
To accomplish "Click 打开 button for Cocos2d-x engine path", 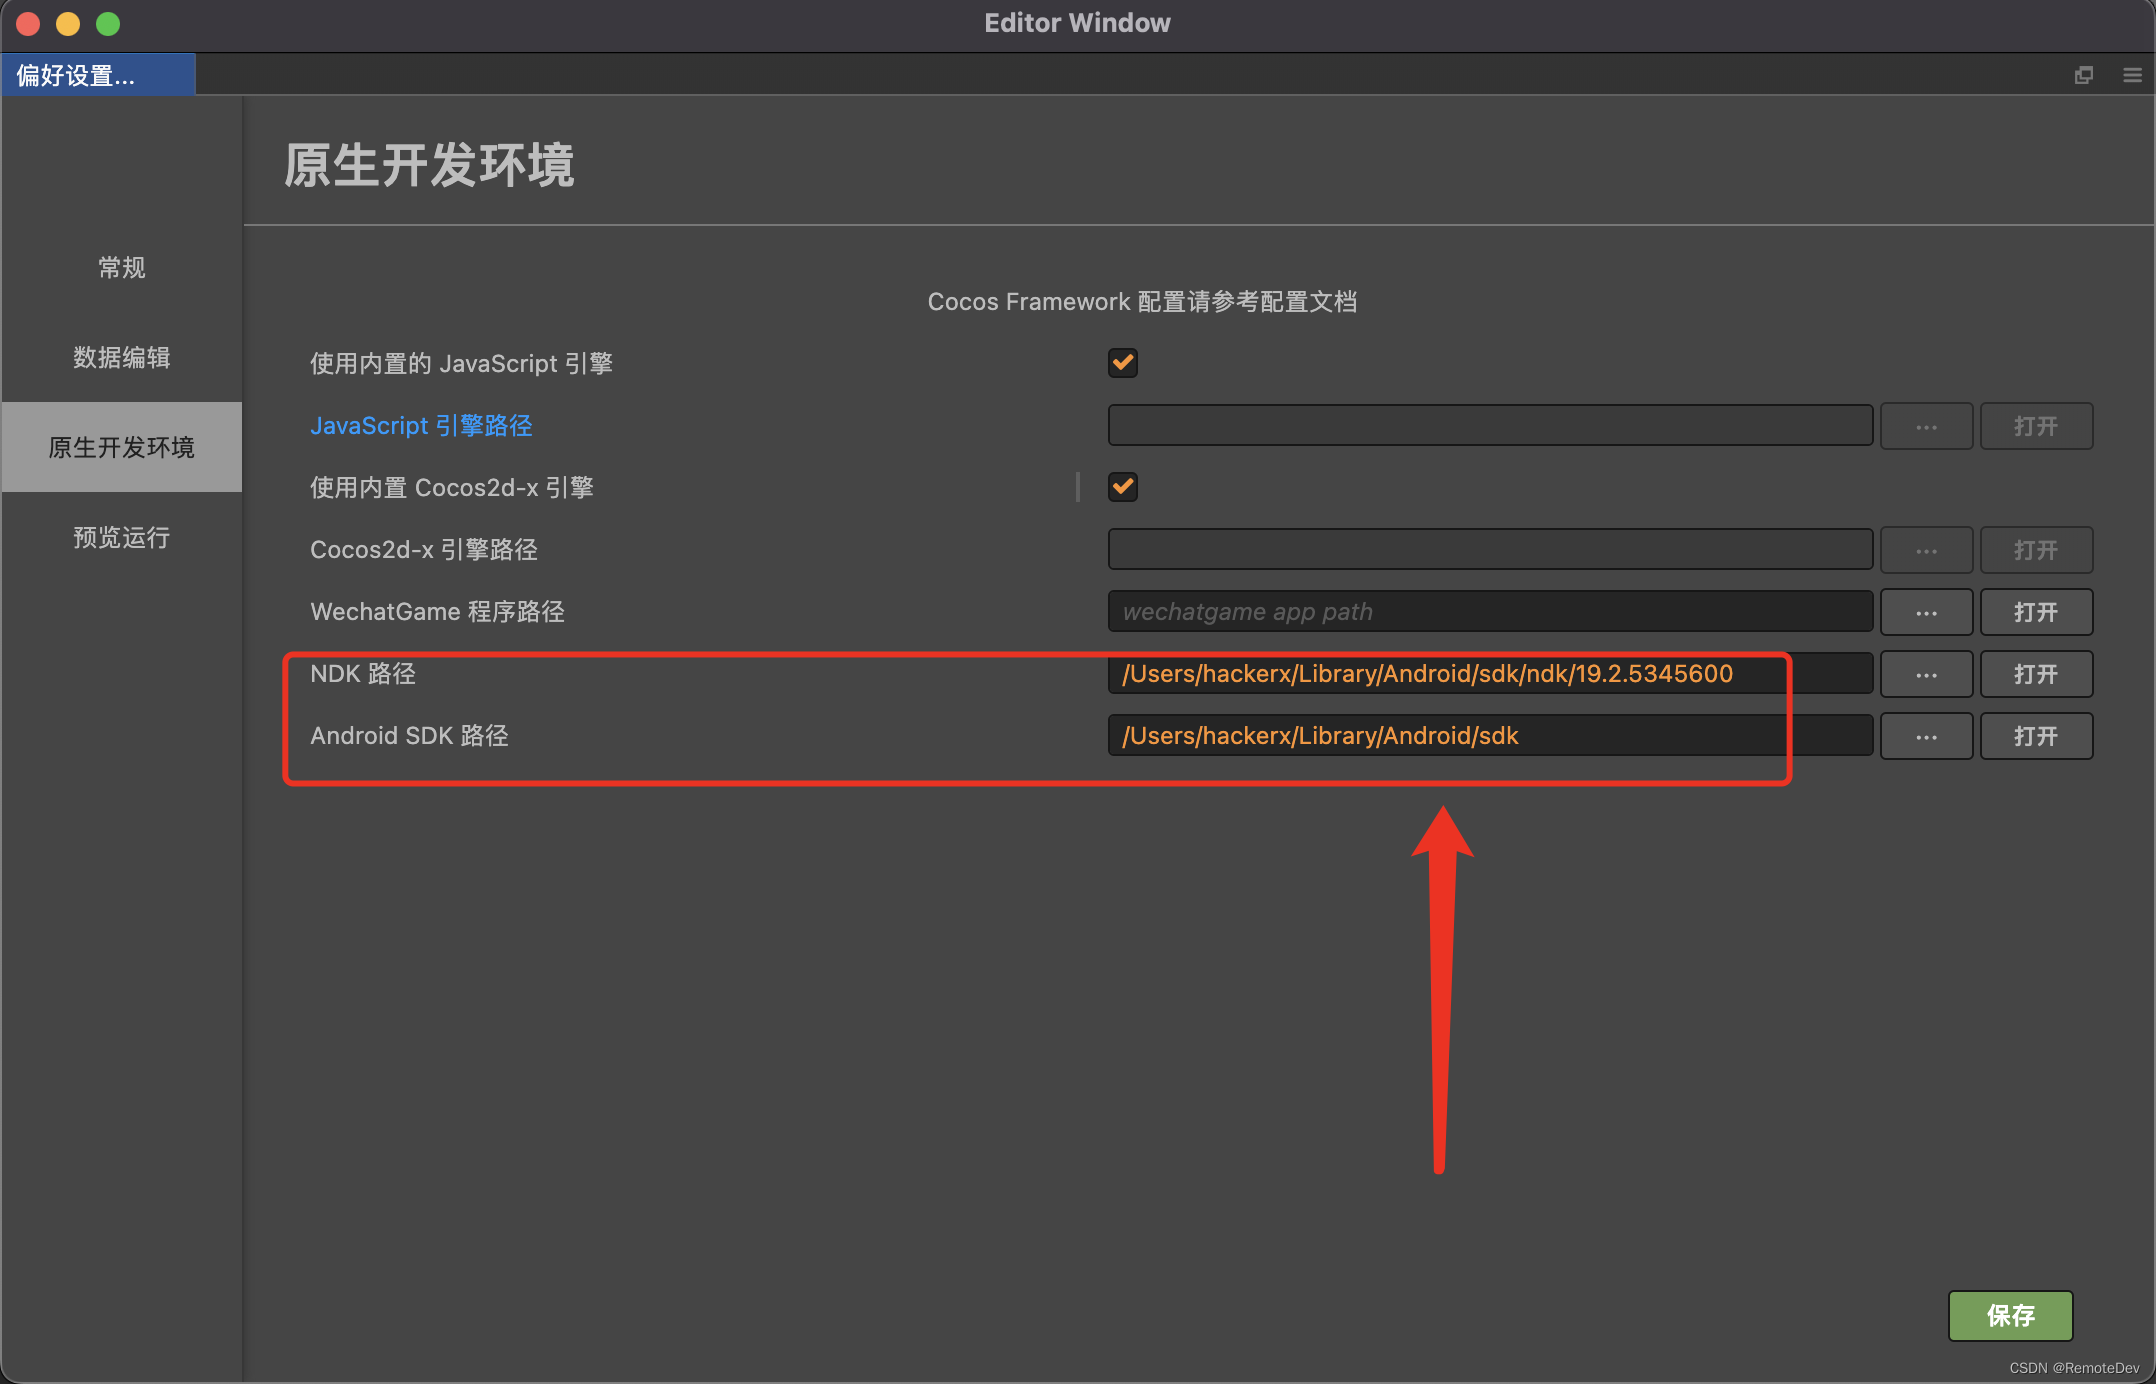I will (2036, 550).
